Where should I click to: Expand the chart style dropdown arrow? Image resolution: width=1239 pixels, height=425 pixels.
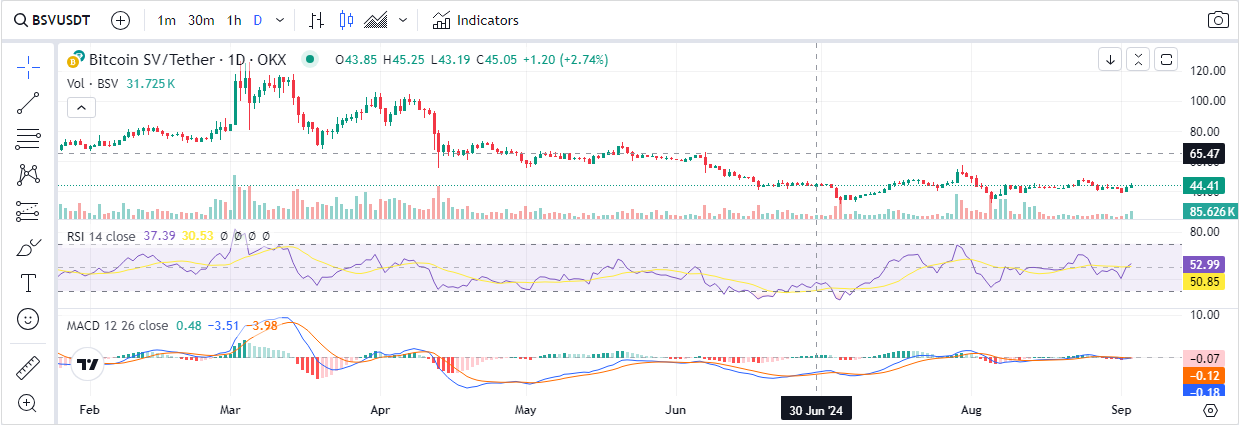(403, 20)
